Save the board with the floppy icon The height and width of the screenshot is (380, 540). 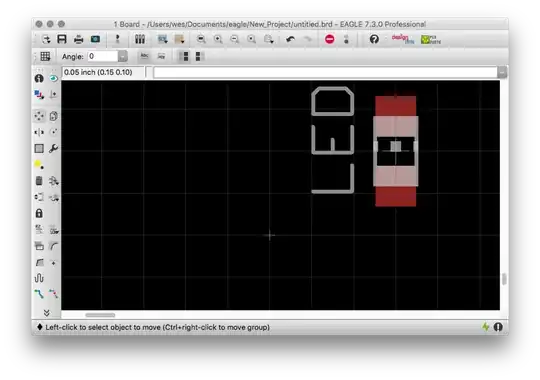[x=62, y=39]
